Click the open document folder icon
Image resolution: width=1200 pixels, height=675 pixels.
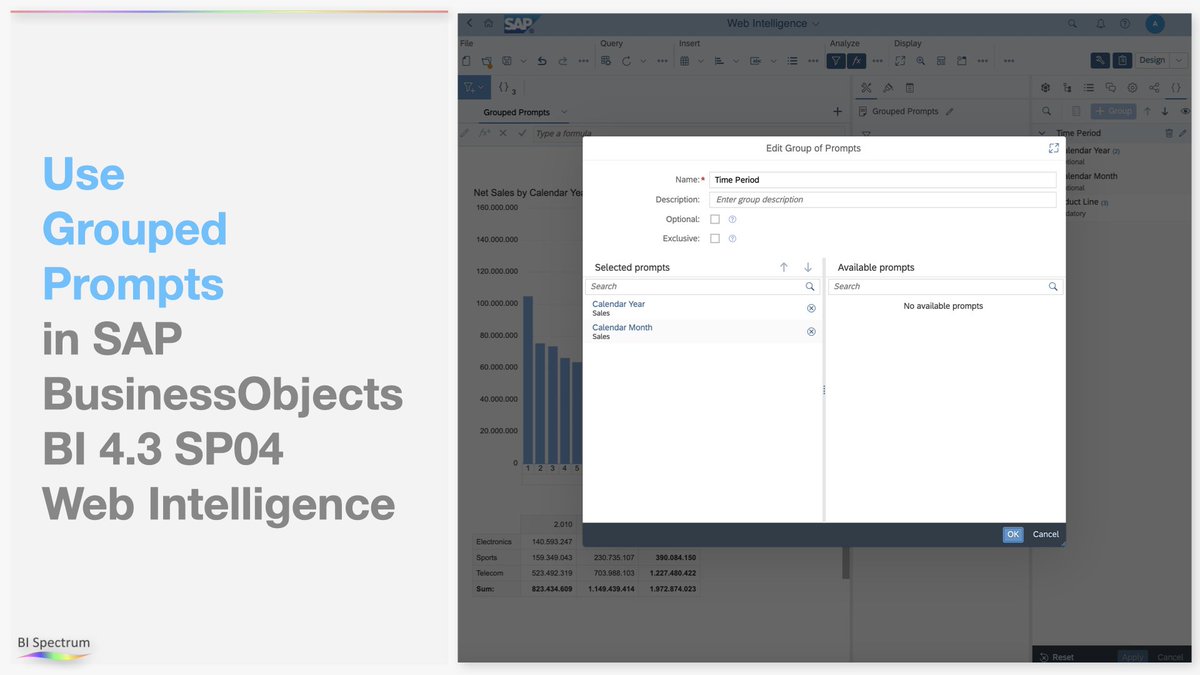(487, 61)
